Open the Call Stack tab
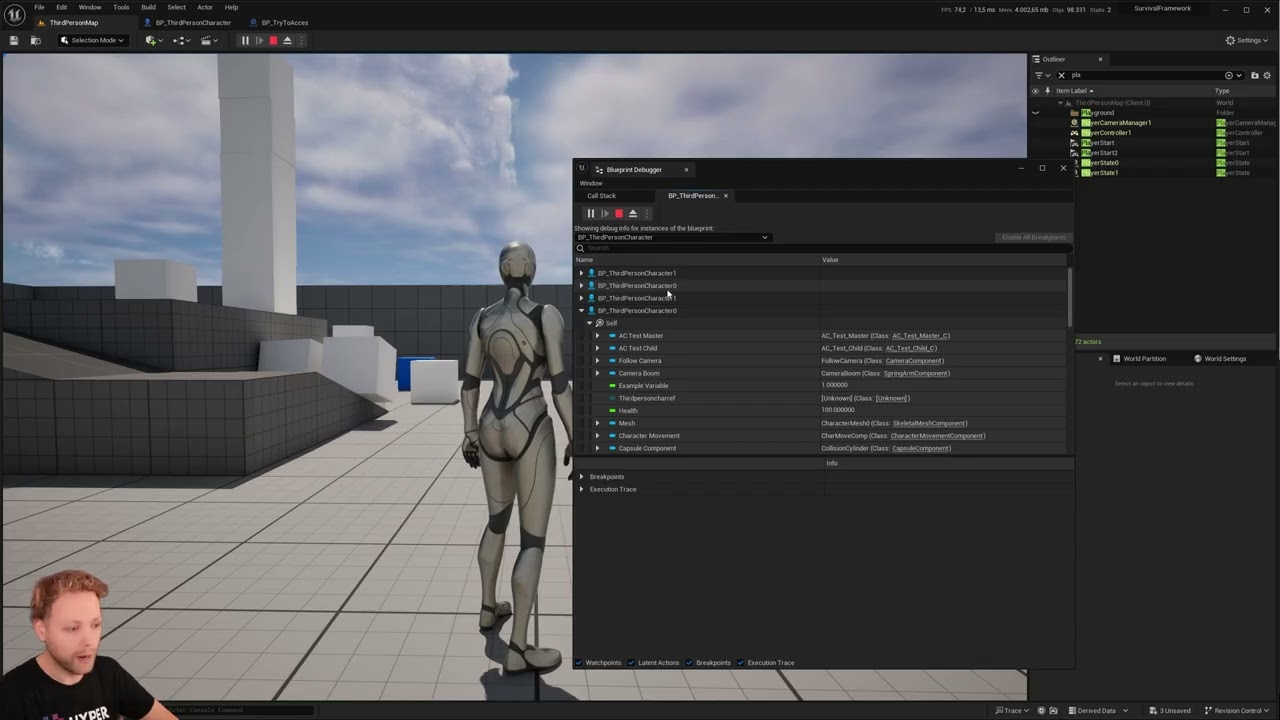This screenshot has height=720, width=1280. tap(601, 196)
